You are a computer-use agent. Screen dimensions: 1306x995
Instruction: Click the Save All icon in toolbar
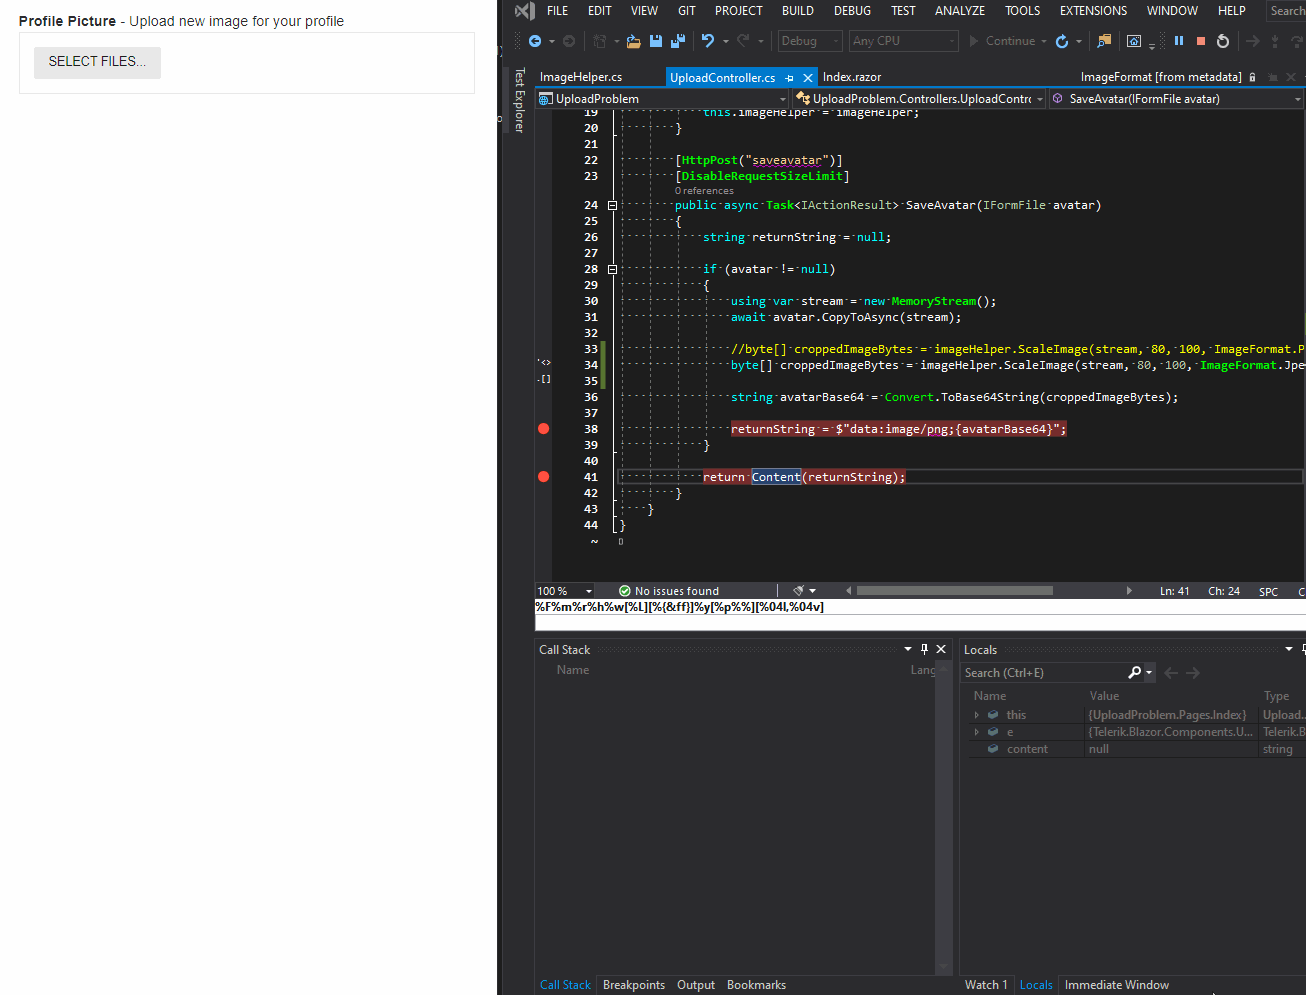point(677,41)
